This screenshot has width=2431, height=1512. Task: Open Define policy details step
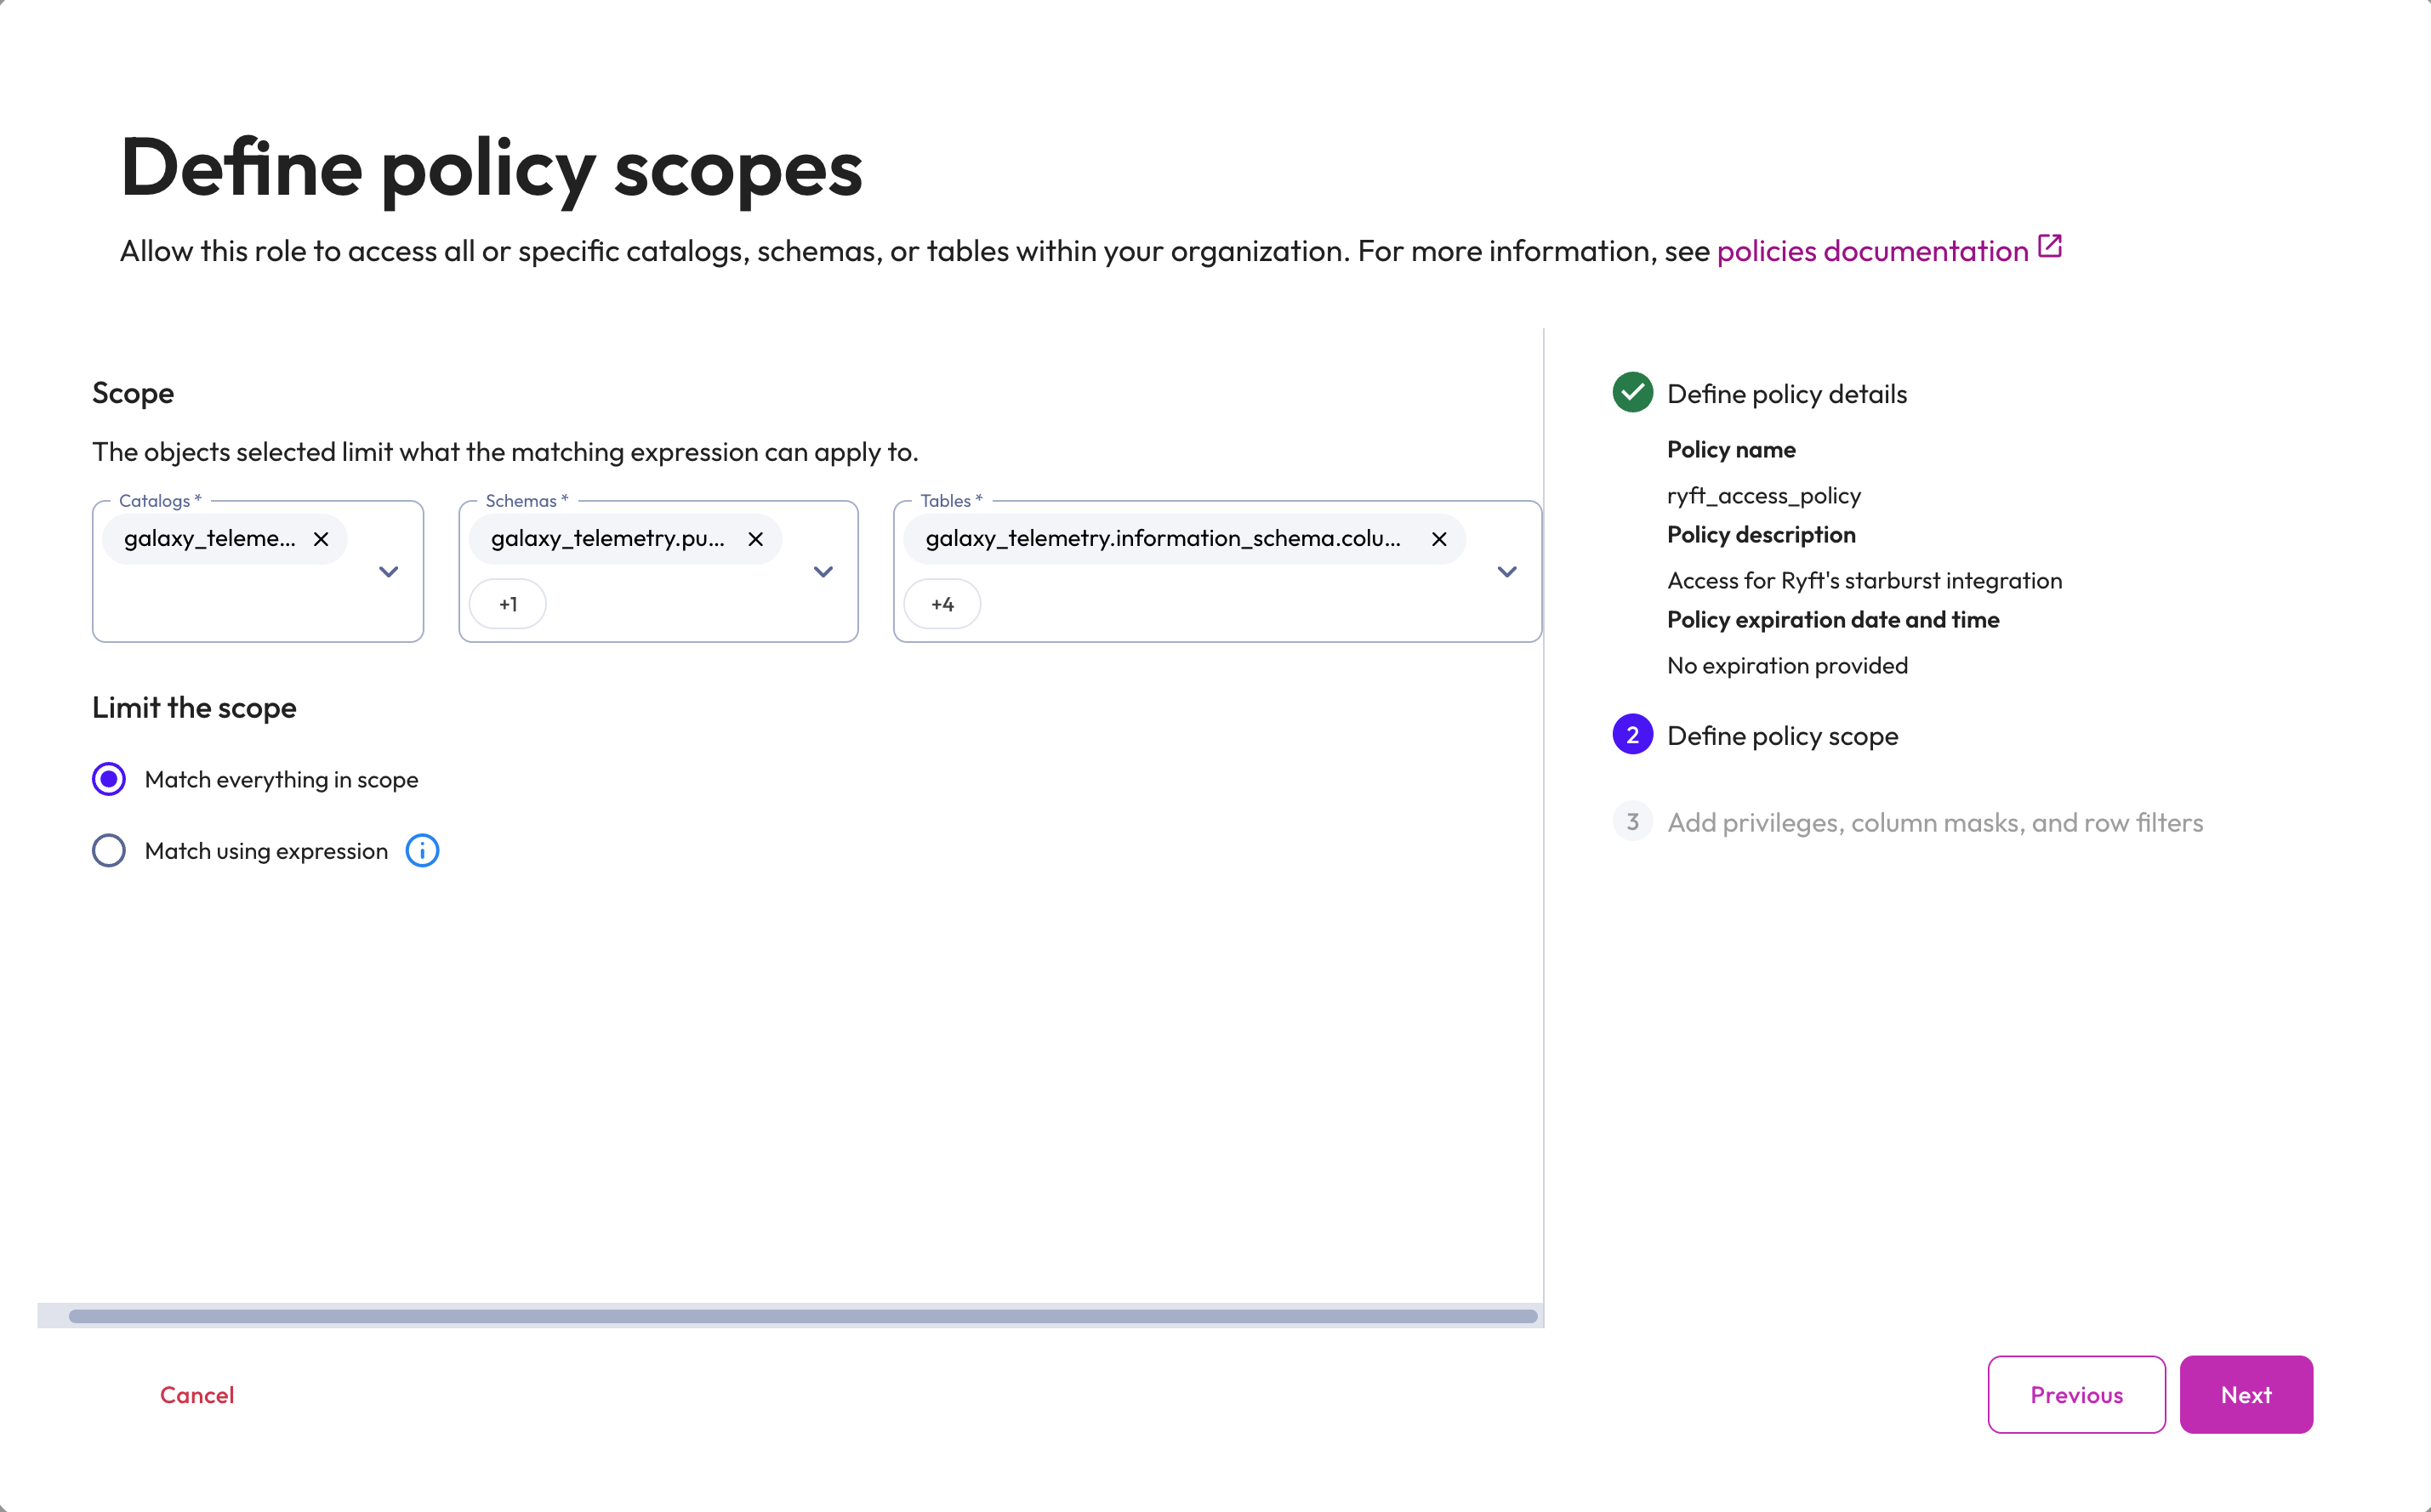[x=1787, y=394]
